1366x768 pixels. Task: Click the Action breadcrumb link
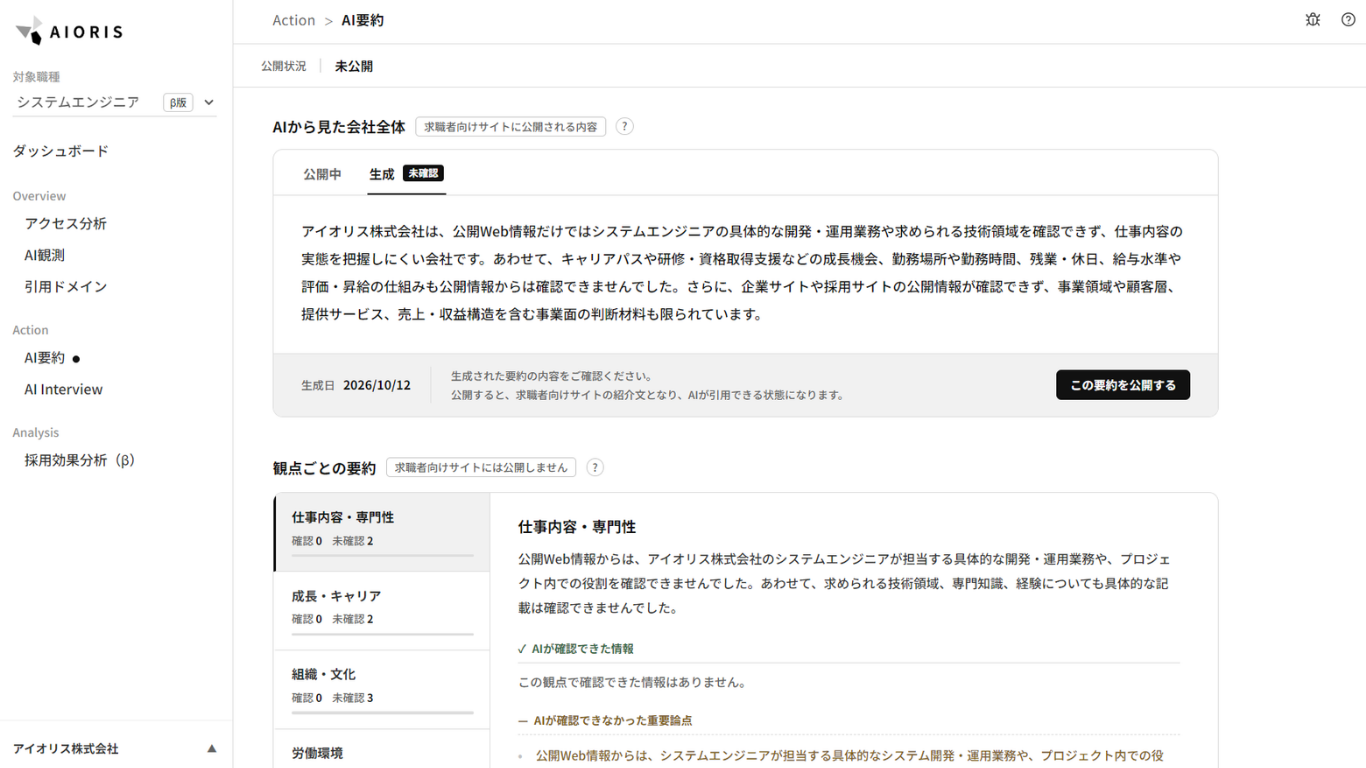point(294,21)
